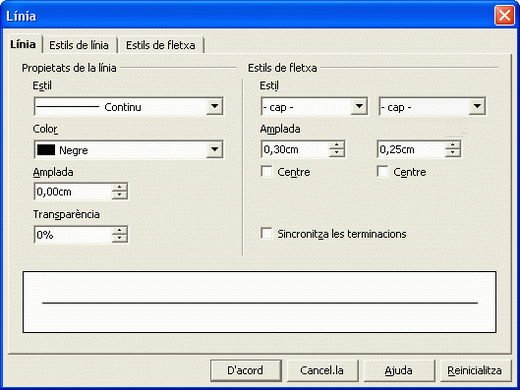Click the arrow width 0,25cm field
Screen dimensions: 520x390
pyautogui.click(x=411, y=149)
